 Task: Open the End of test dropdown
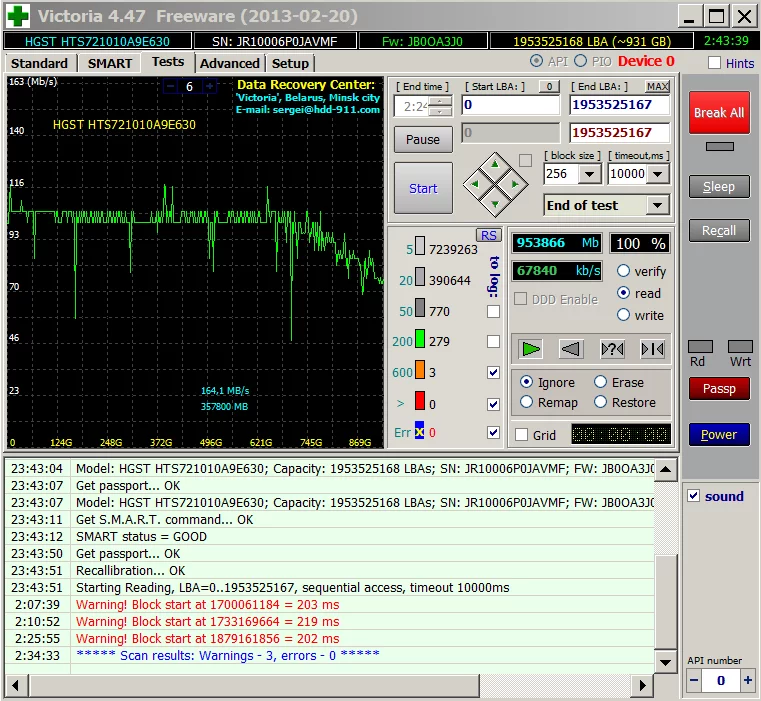pos(658,205)
